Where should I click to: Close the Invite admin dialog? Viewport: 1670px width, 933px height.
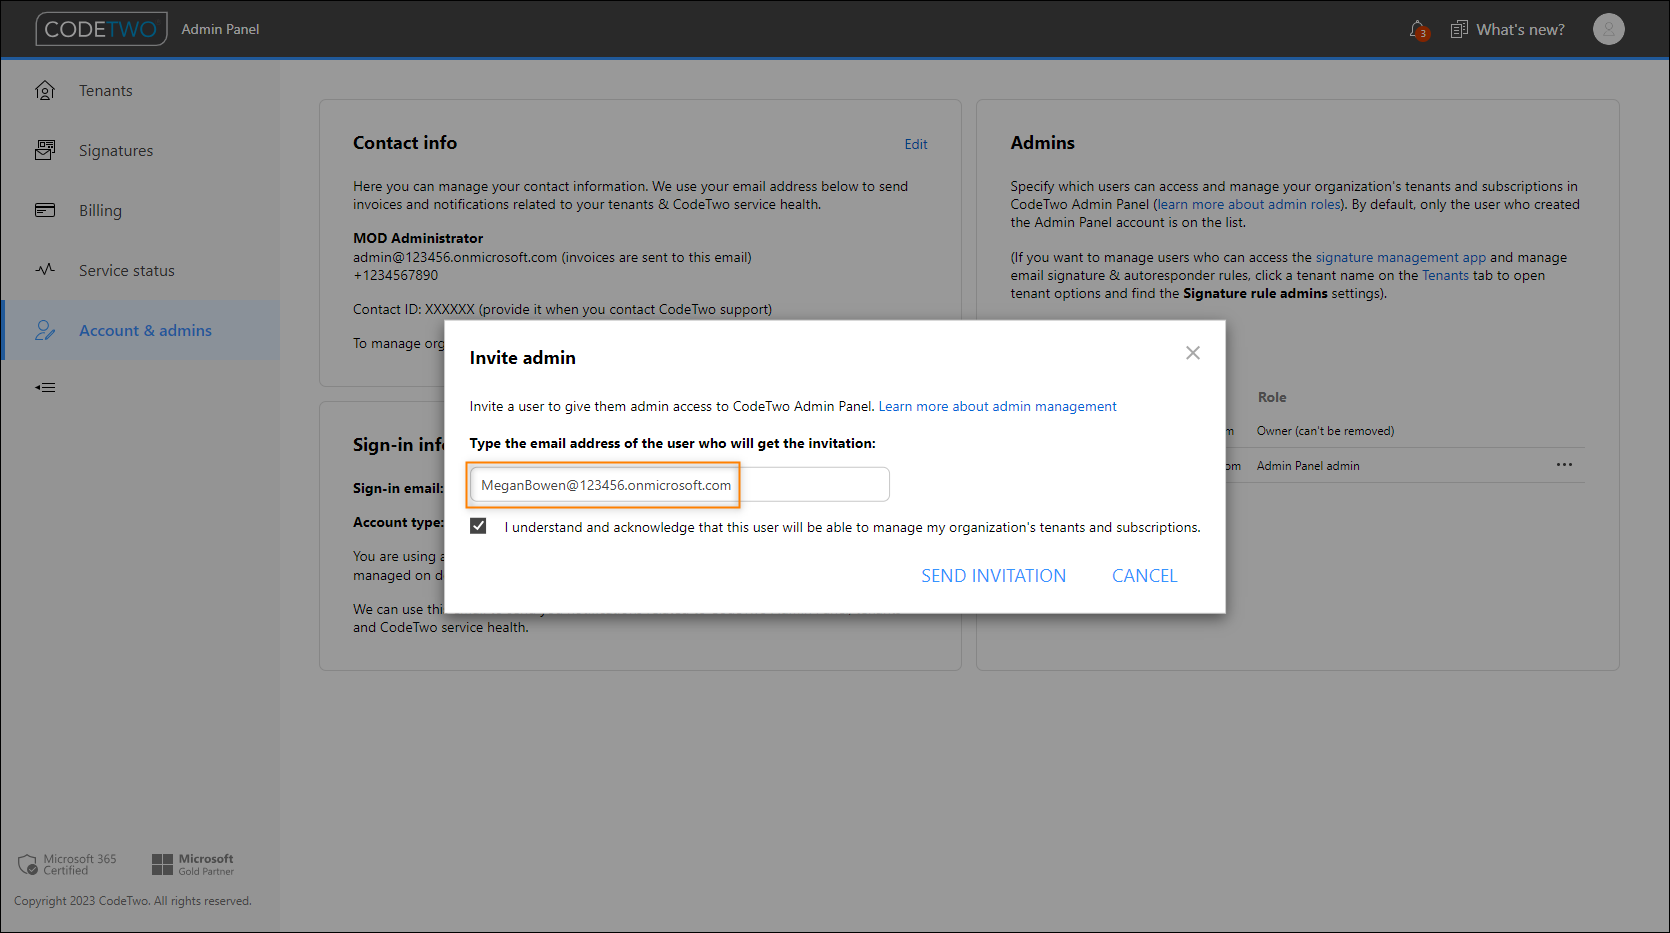[1192, 353]
